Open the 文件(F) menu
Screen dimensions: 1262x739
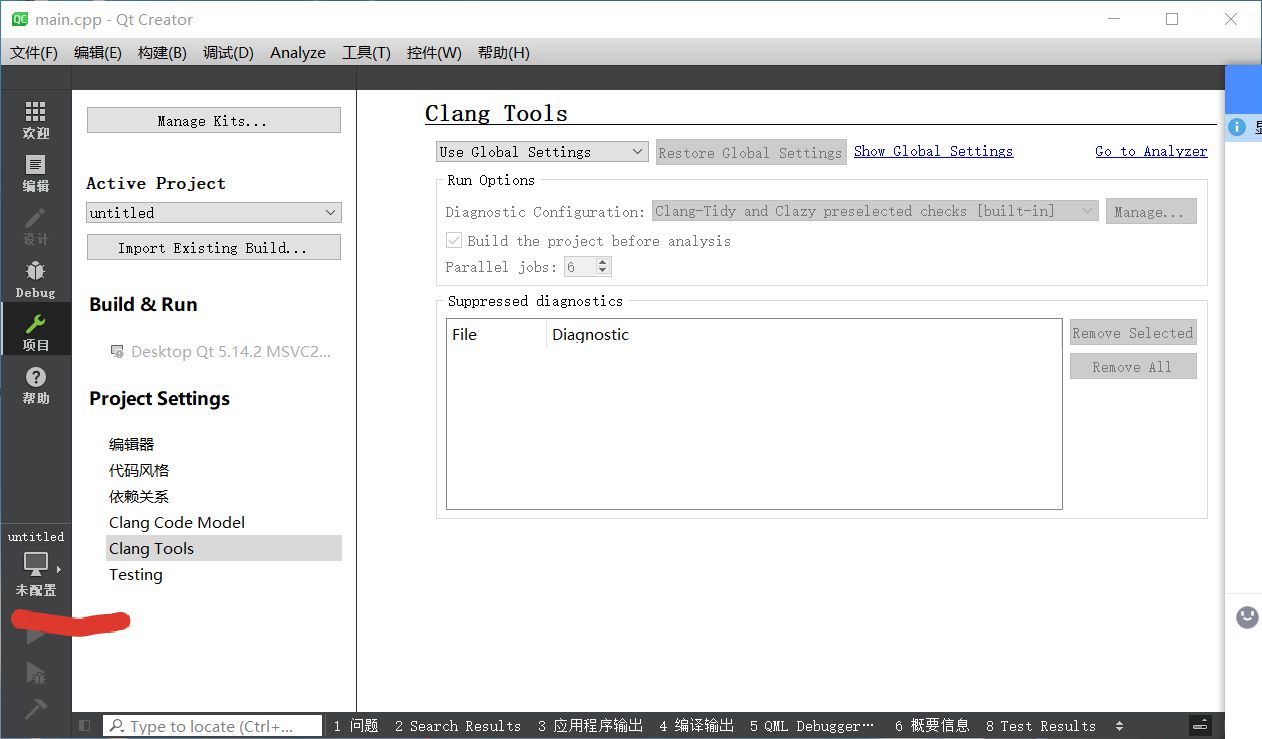click(x=34, y=53)
